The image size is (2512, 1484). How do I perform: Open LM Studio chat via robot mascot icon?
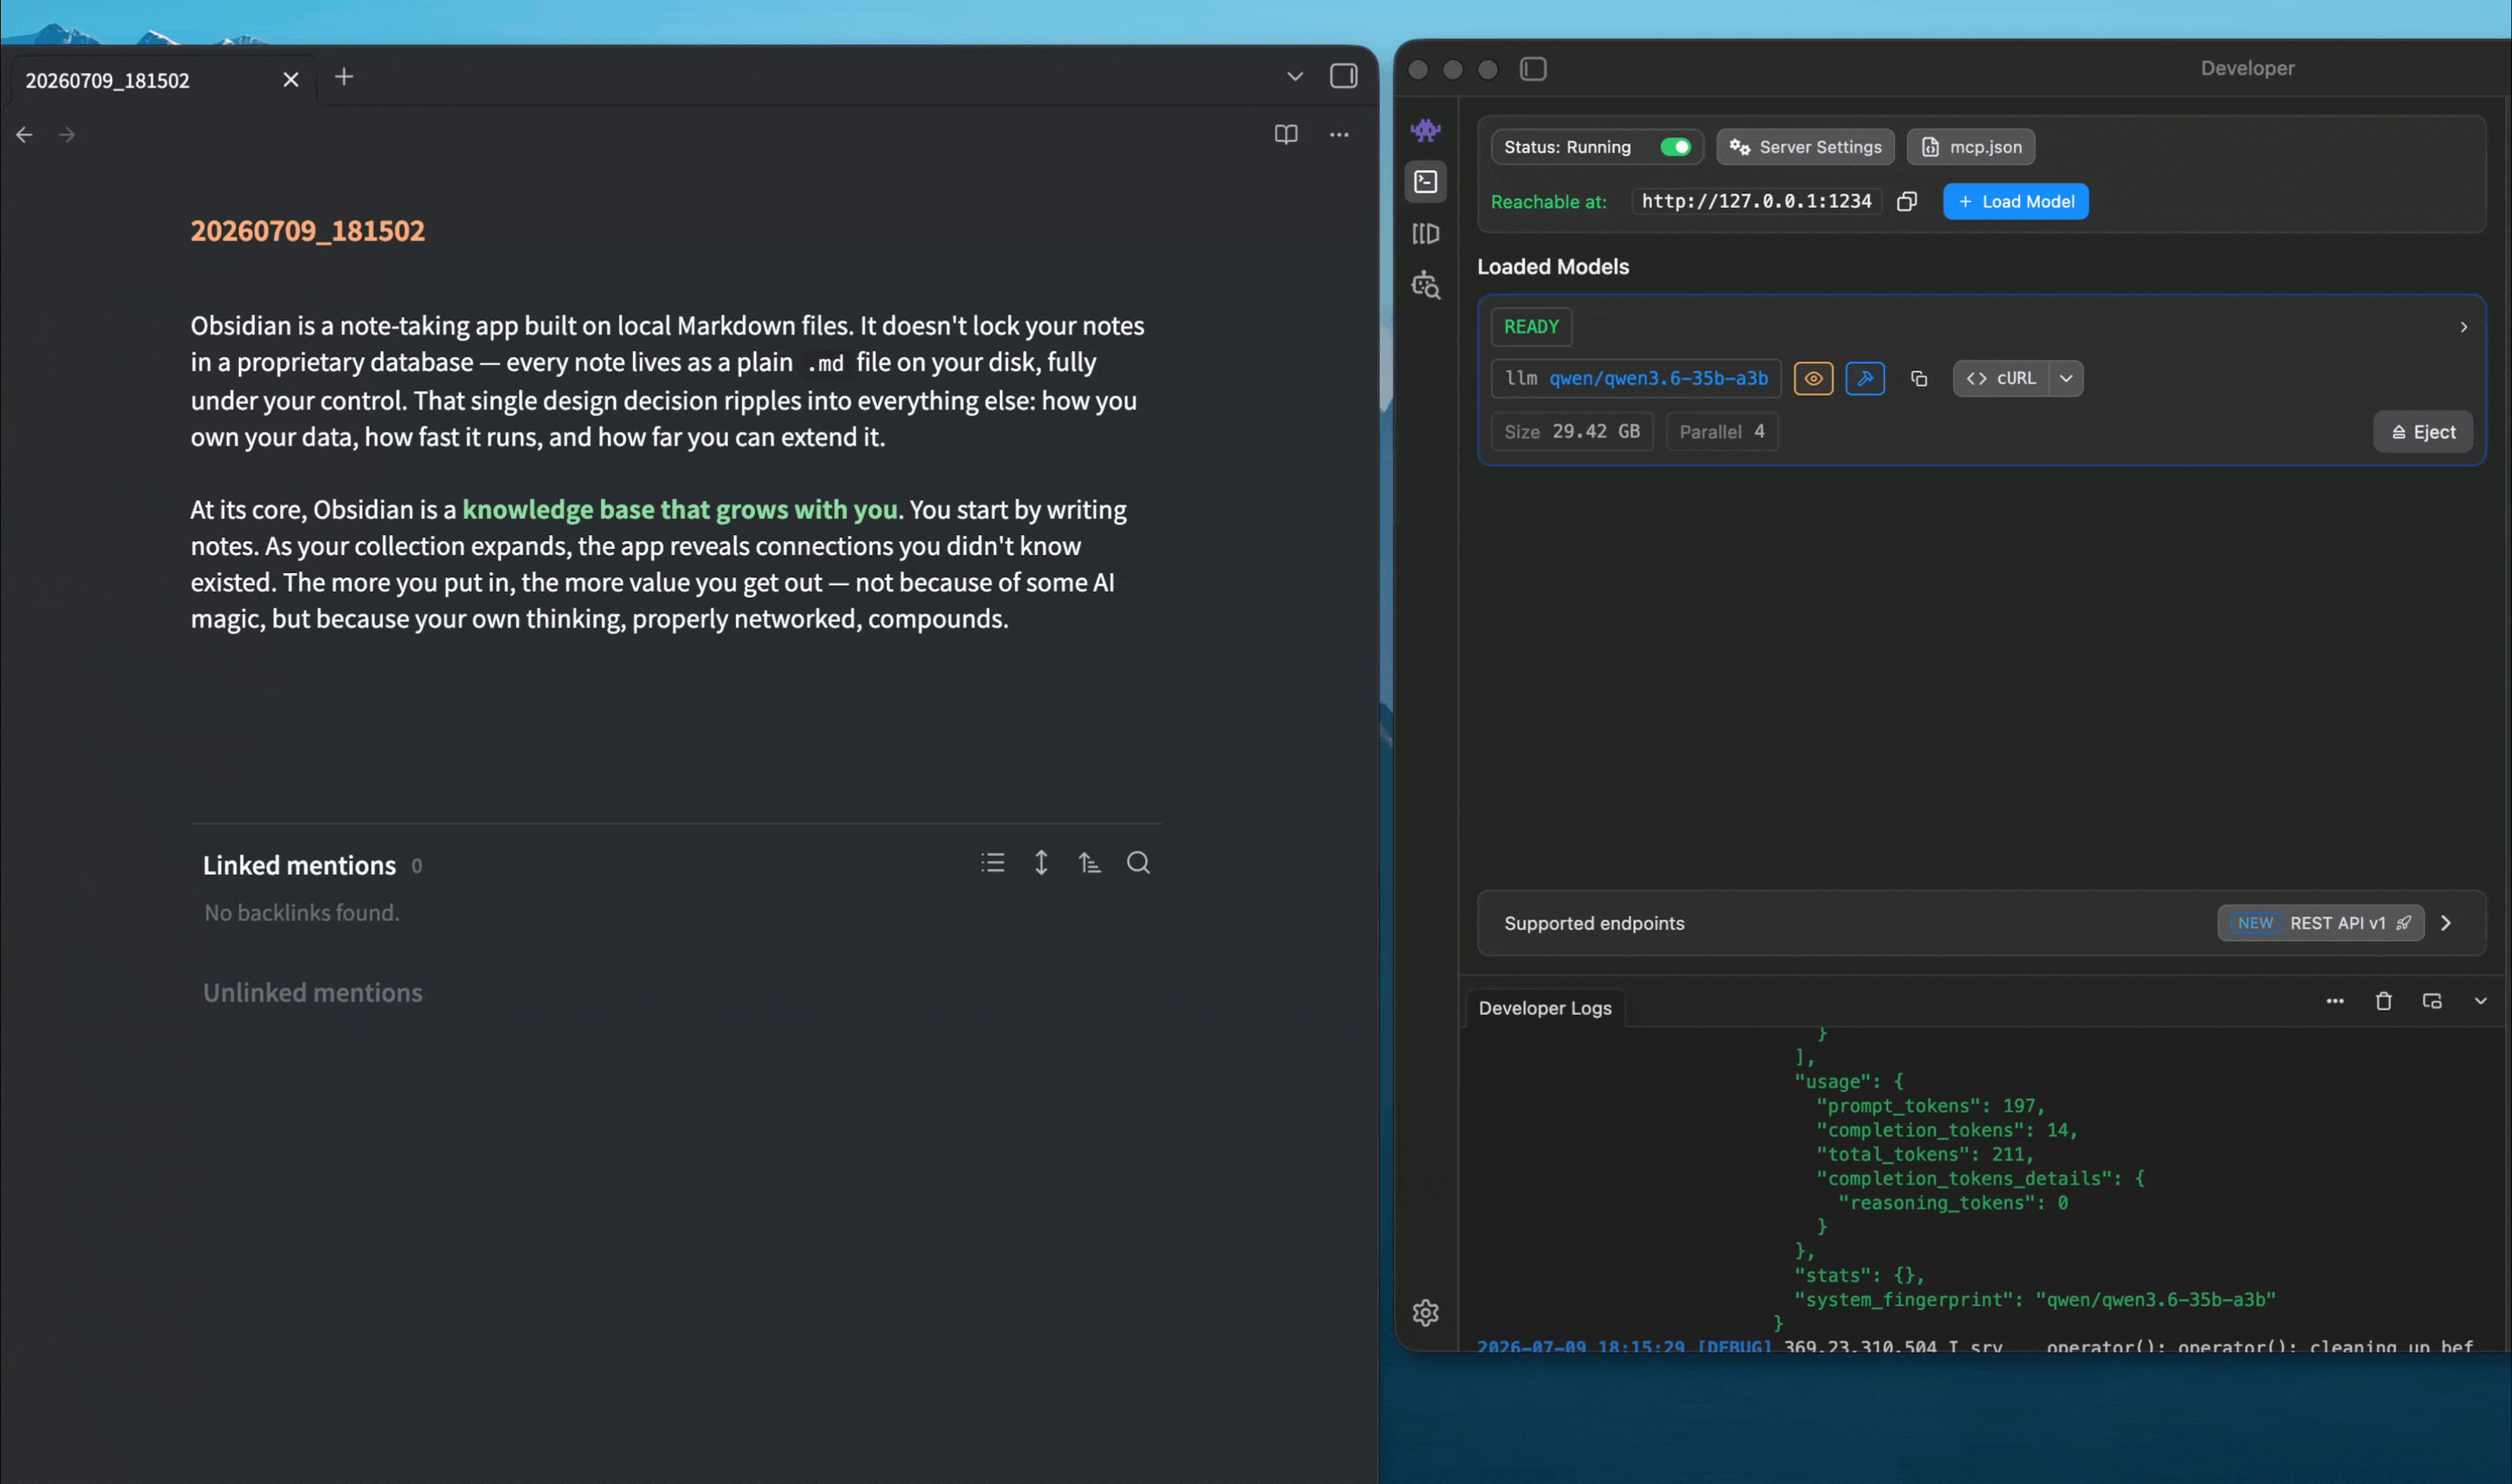pyautogui.click(x=1425, y=130)
